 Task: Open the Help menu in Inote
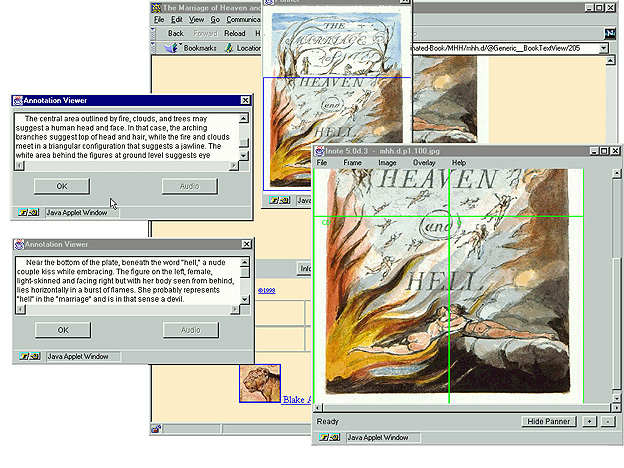[458, 162]
